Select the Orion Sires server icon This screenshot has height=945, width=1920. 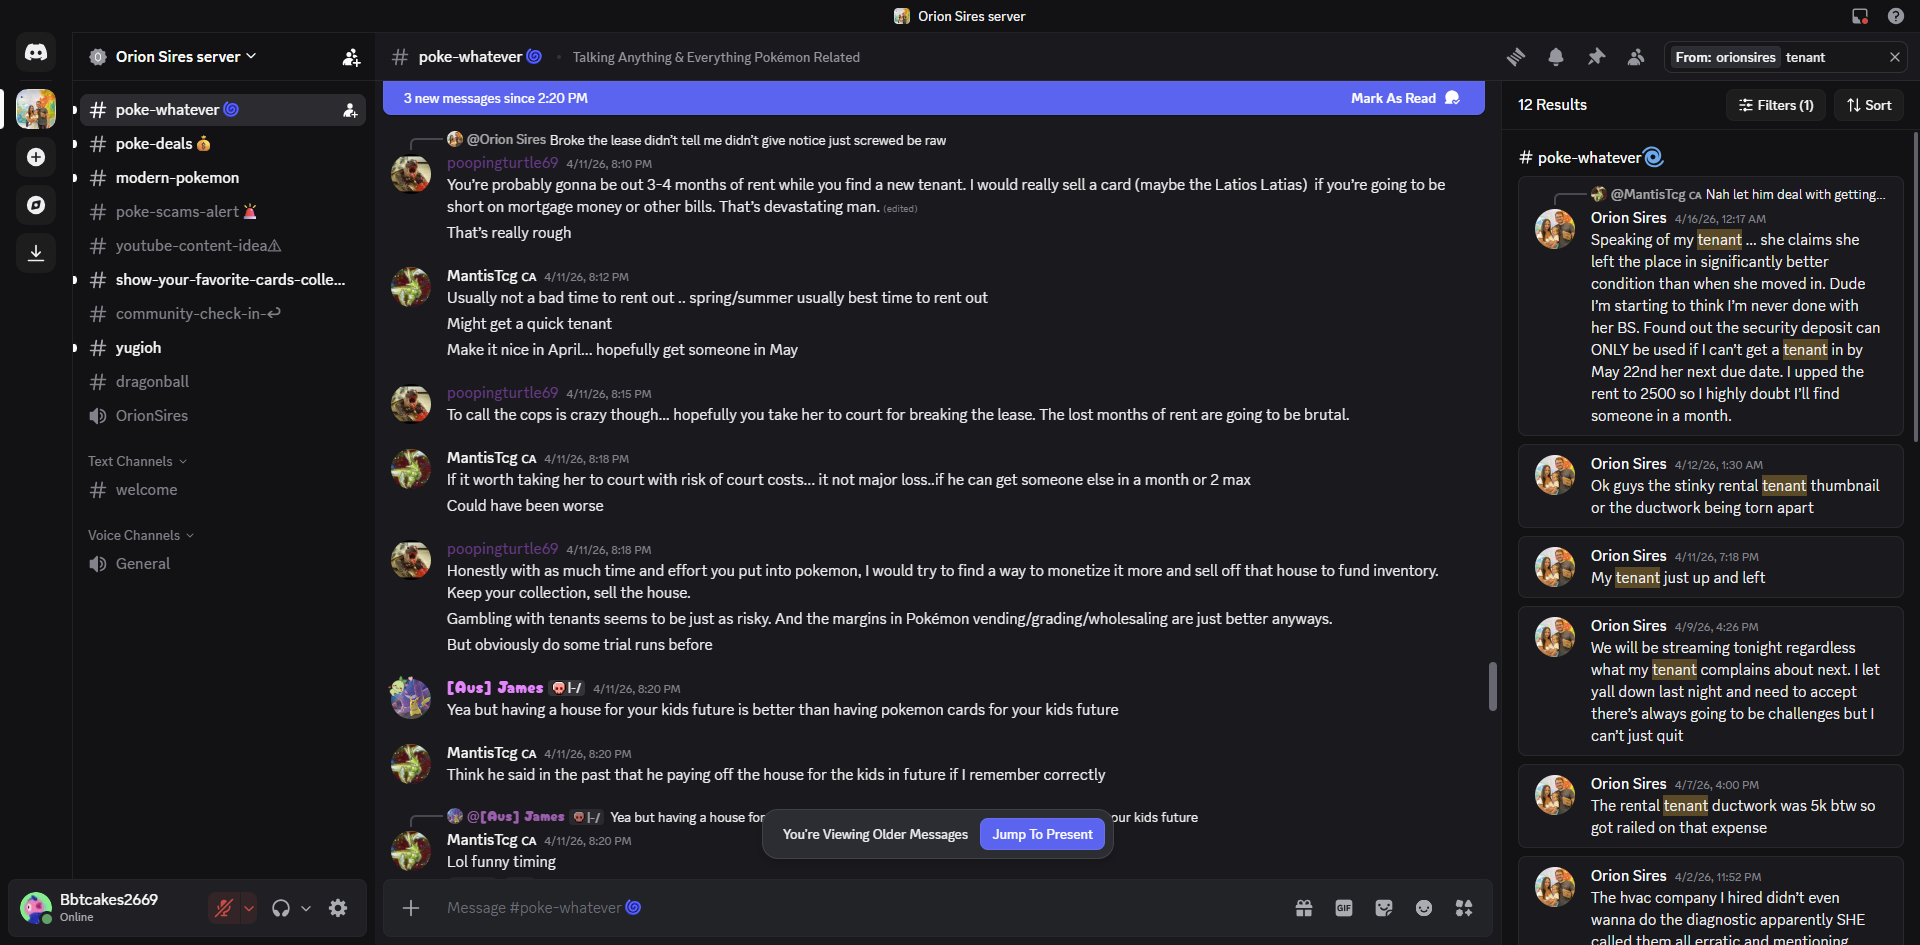coord(36,109)
